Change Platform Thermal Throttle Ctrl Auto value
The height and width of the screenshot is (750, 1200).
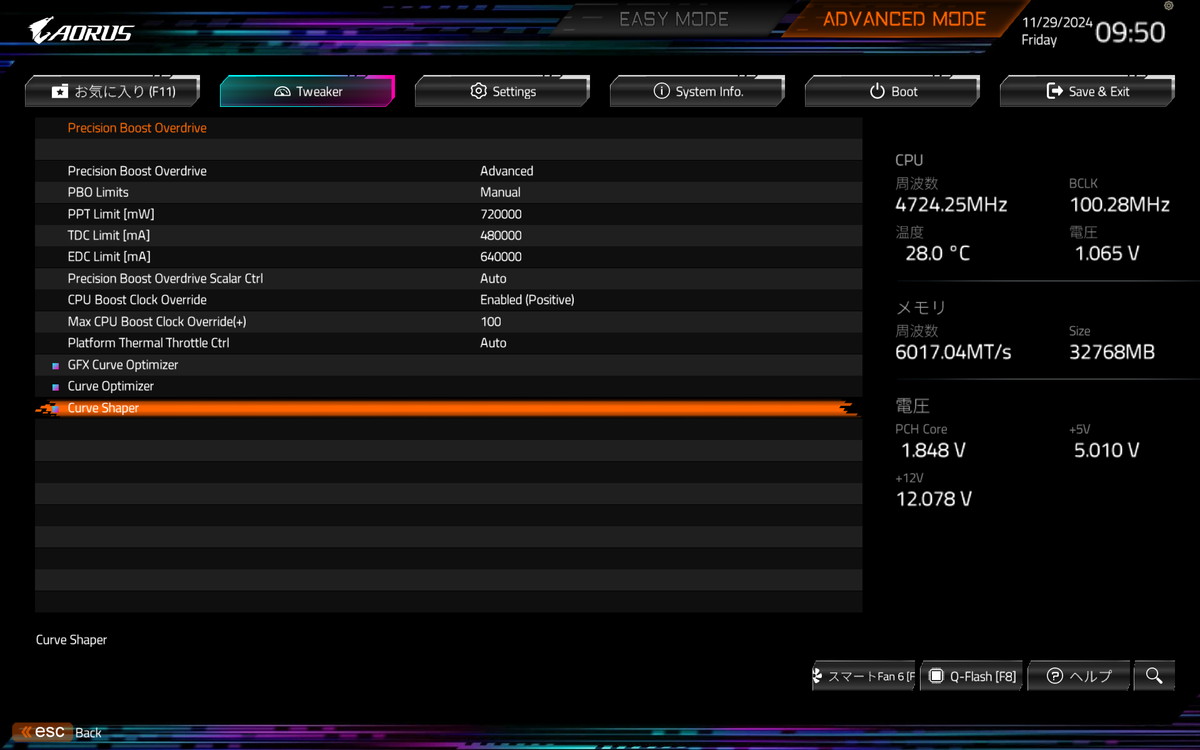[493, 343]
